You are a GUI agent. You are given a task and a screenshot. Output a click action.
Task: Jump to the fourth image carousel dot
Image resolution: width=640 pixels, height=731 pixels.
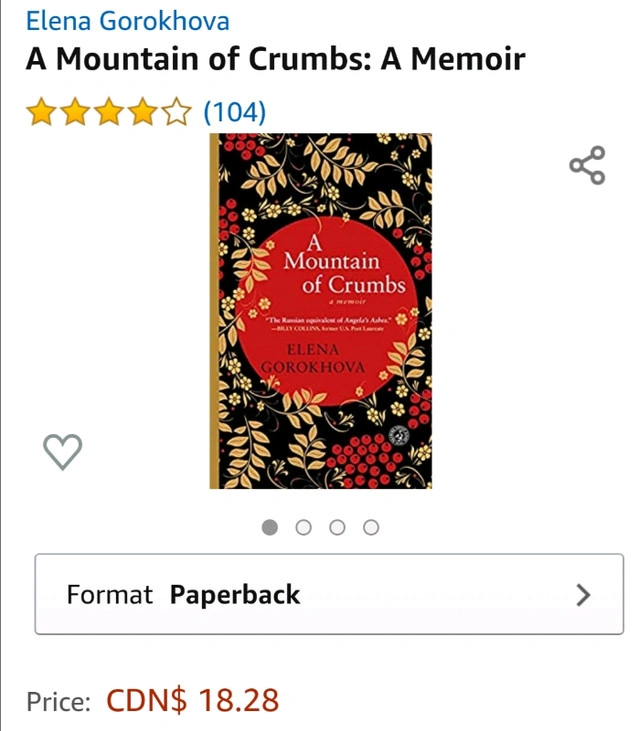[x=371, y=527]
